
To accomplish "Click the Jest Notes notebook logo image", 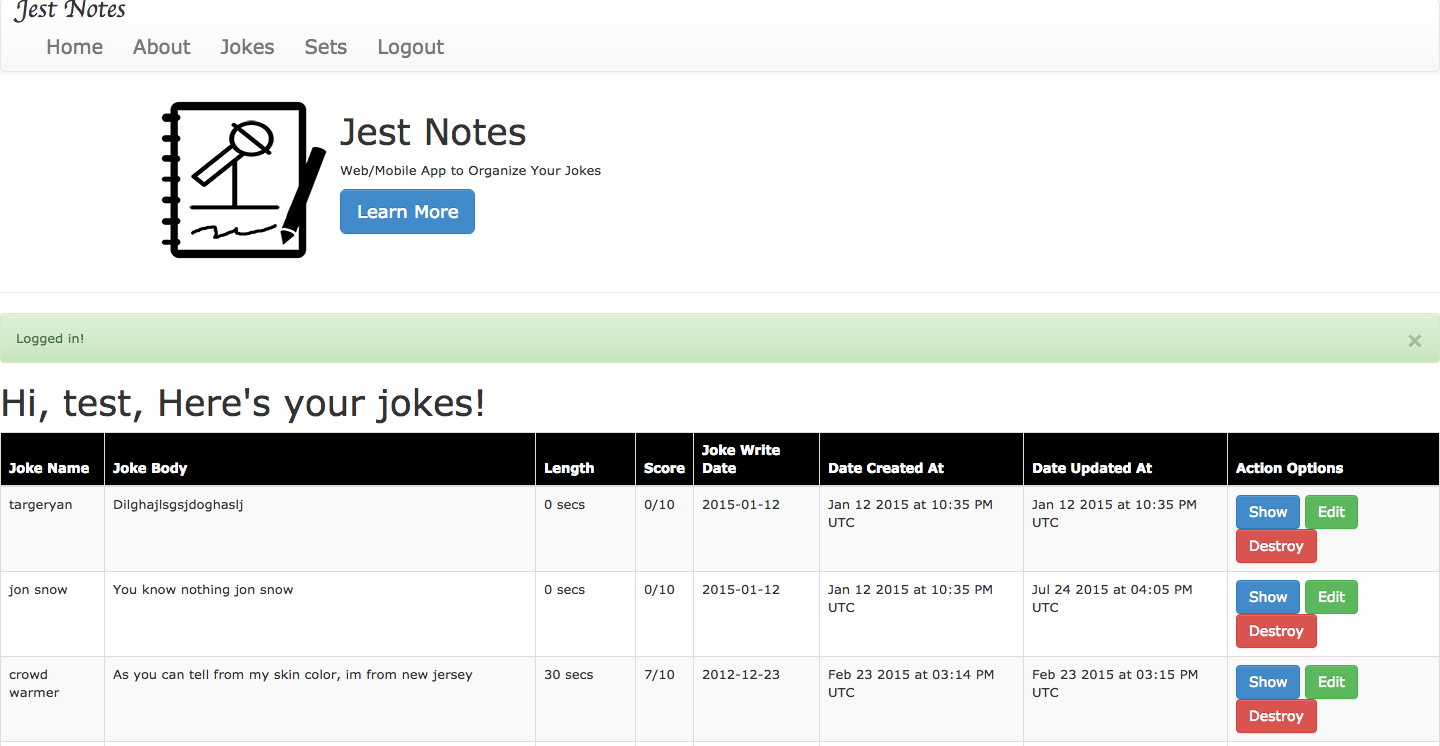I will point(244,180).
